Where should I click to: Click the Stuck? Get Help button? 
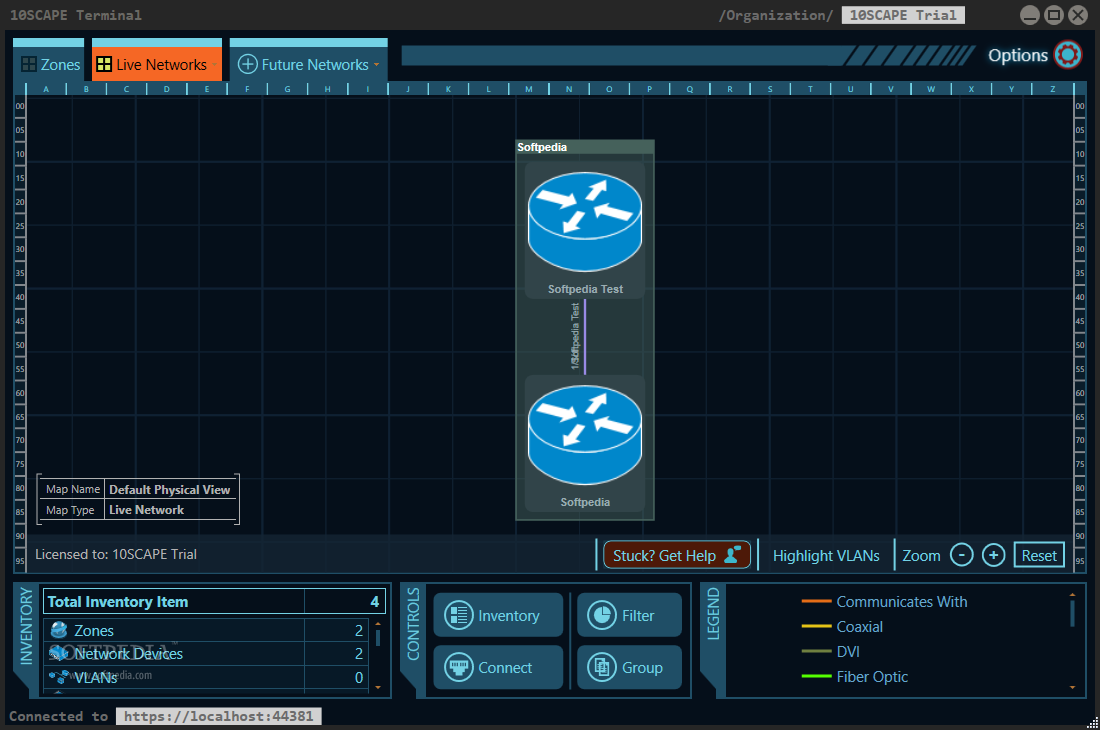pyautogui.click(x=677, y=555)
